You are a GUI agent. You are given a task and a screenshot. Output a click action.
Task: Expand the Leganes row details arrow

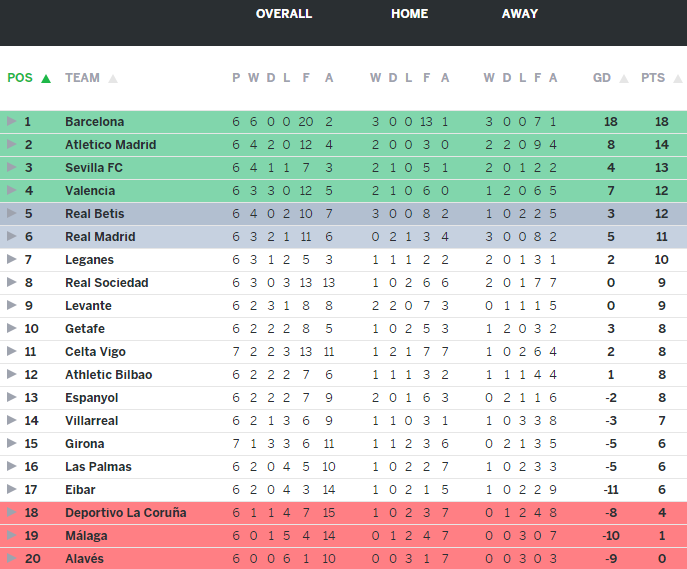point(12,260)
